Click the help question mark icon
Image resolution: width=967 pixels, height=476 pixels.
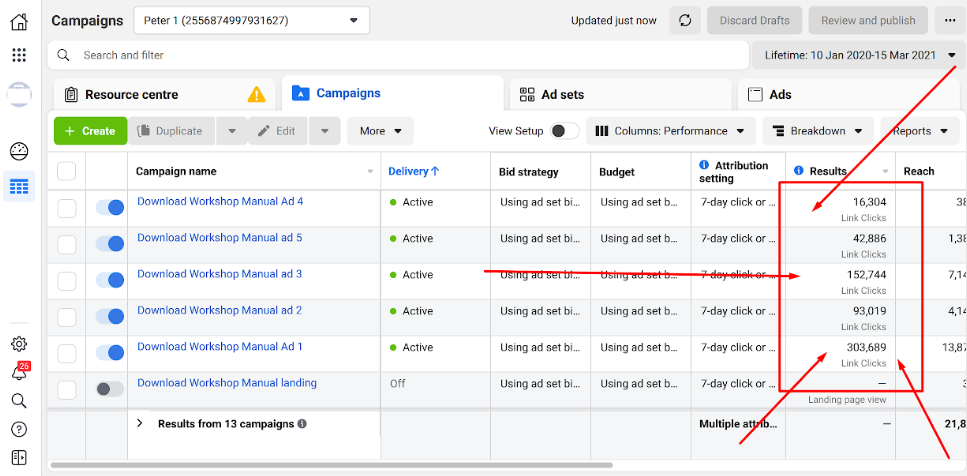tap(19, 429)
